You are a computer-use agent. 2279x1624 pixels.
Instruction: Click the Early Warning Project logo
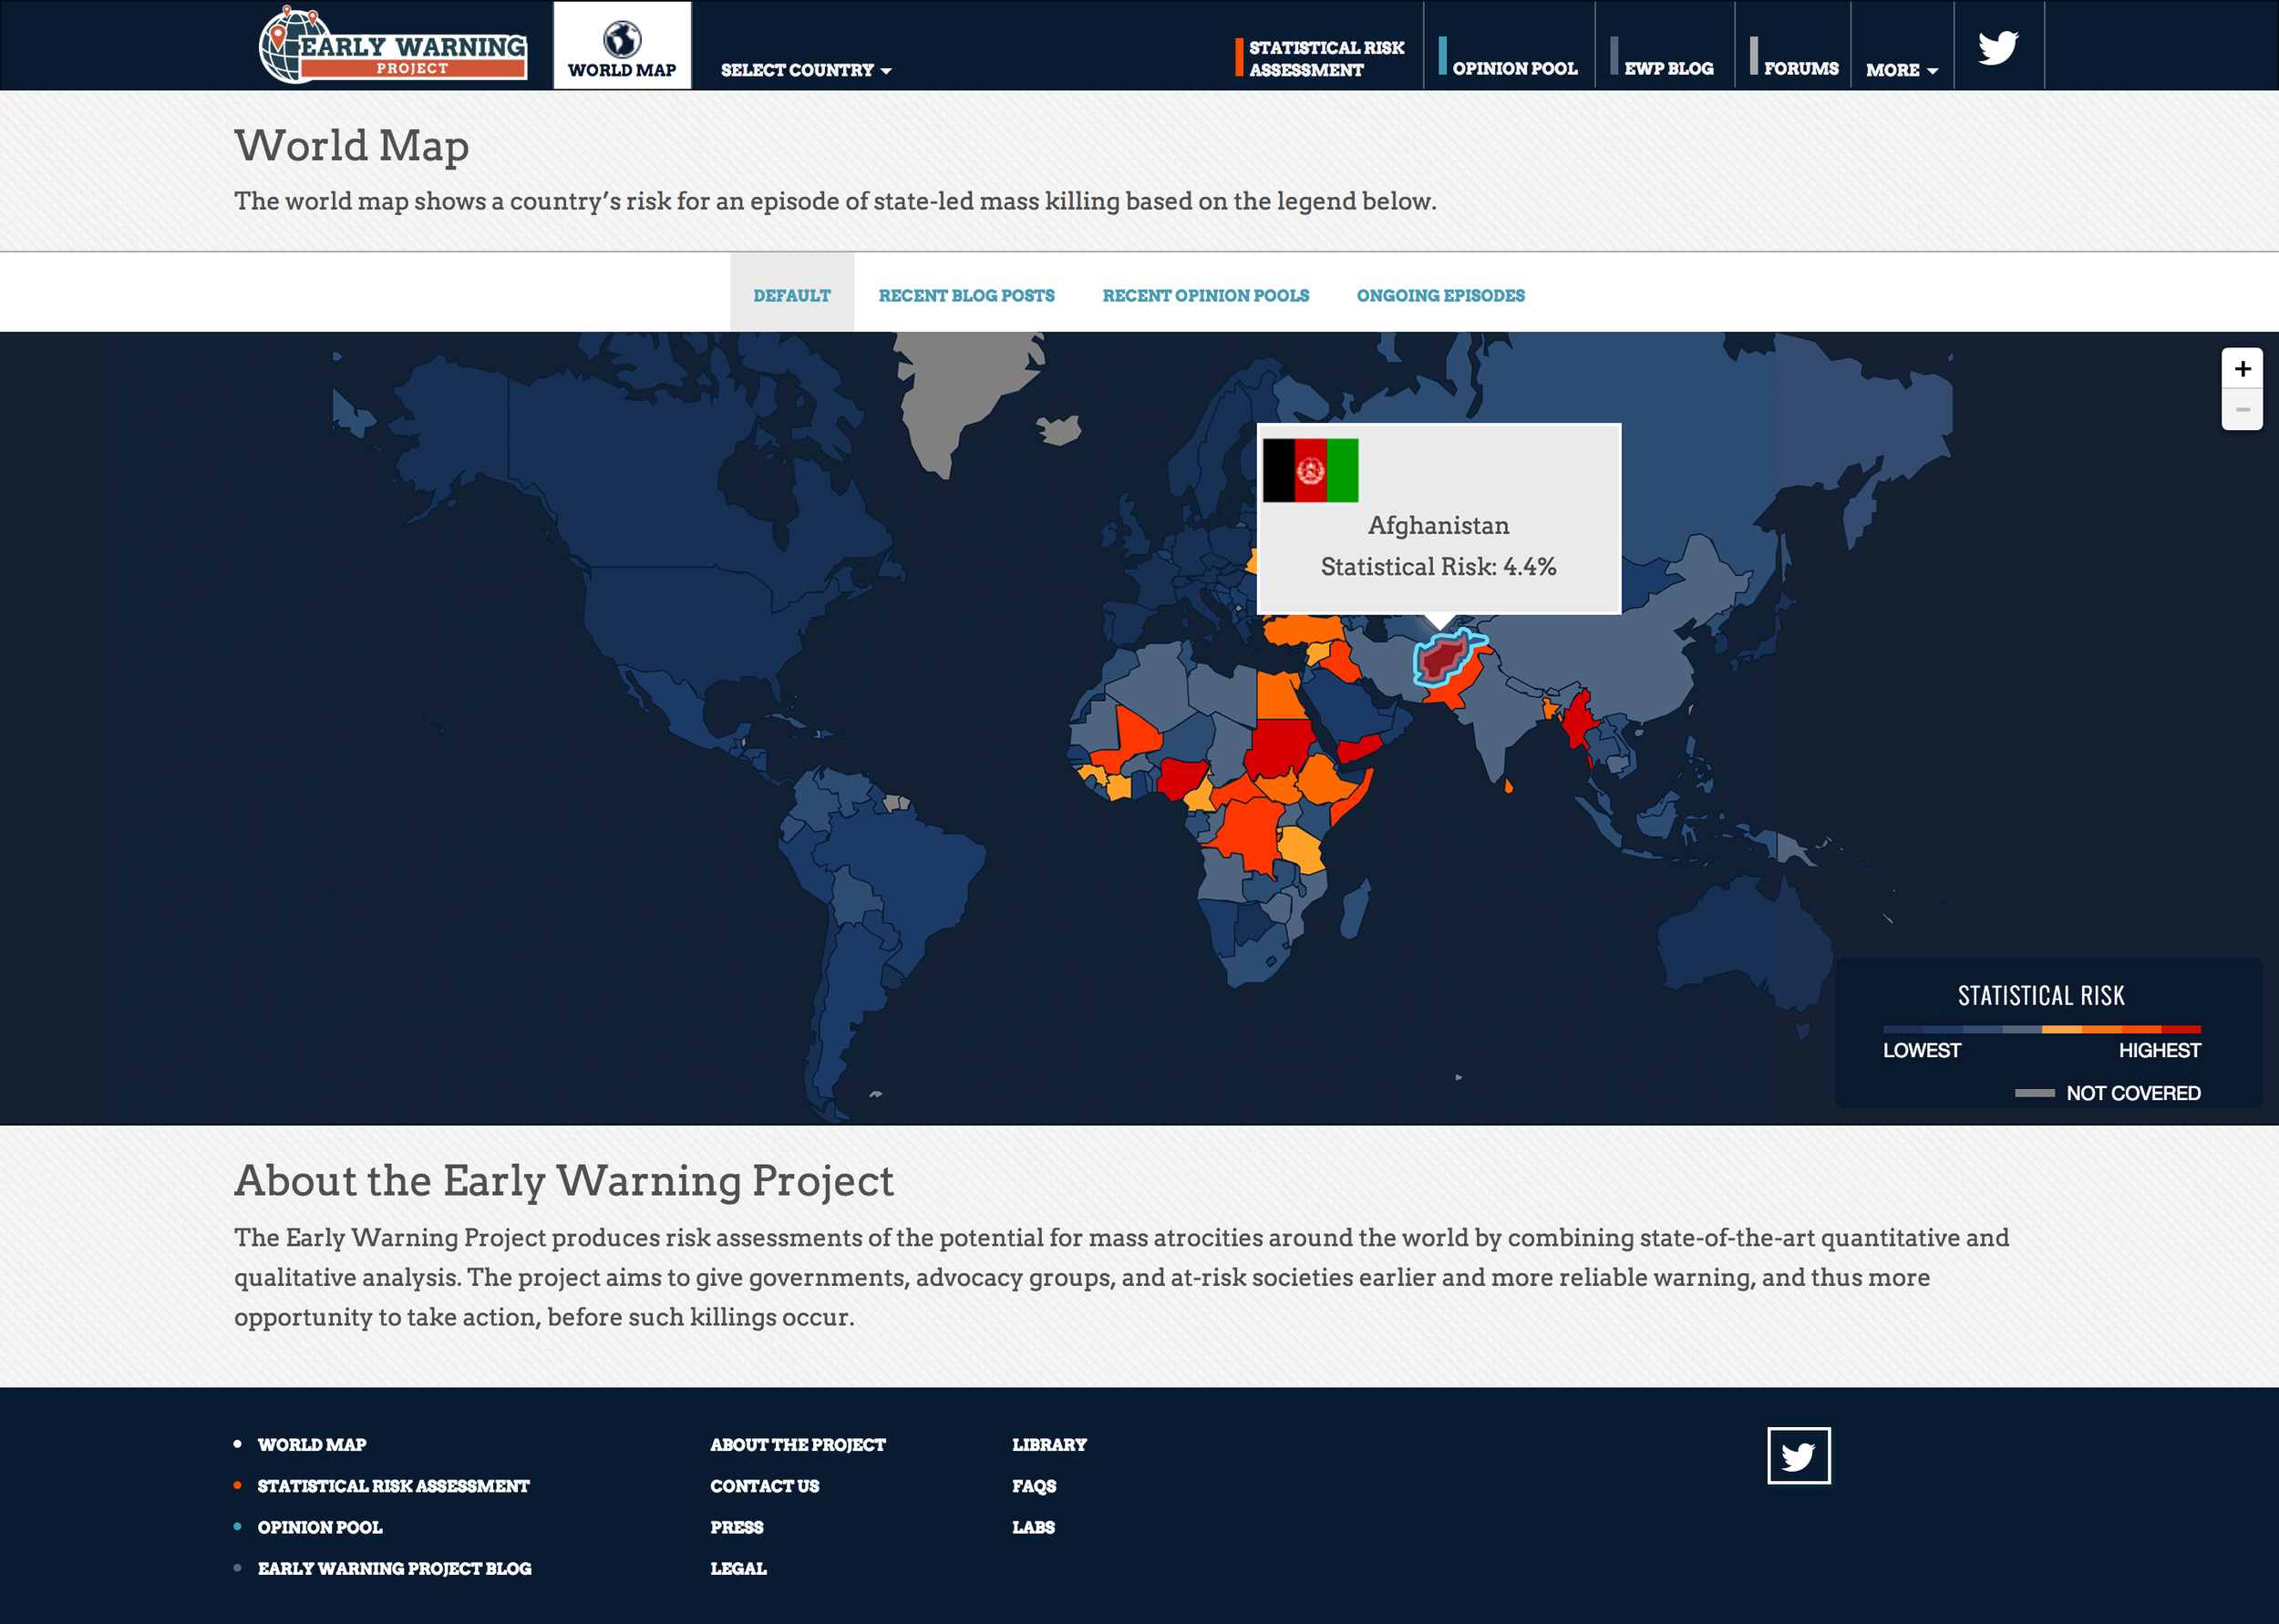tap(392, 46)
